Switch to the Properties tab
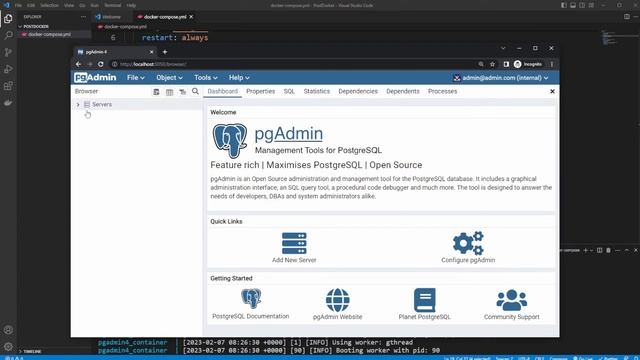The width and height of the screenshot is (640, 360). coord(260,91)
